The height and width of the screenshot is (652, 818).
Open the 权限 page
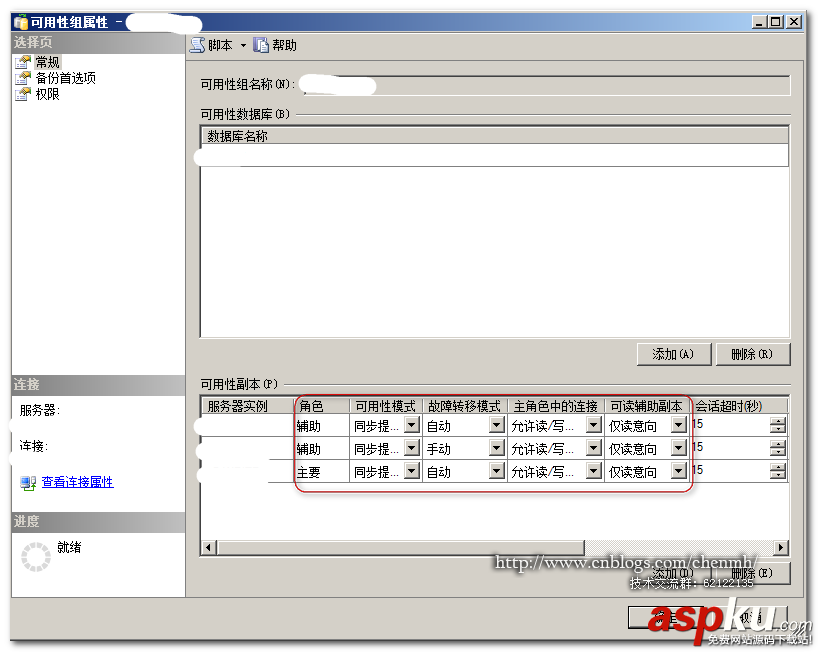coord(47,94)
